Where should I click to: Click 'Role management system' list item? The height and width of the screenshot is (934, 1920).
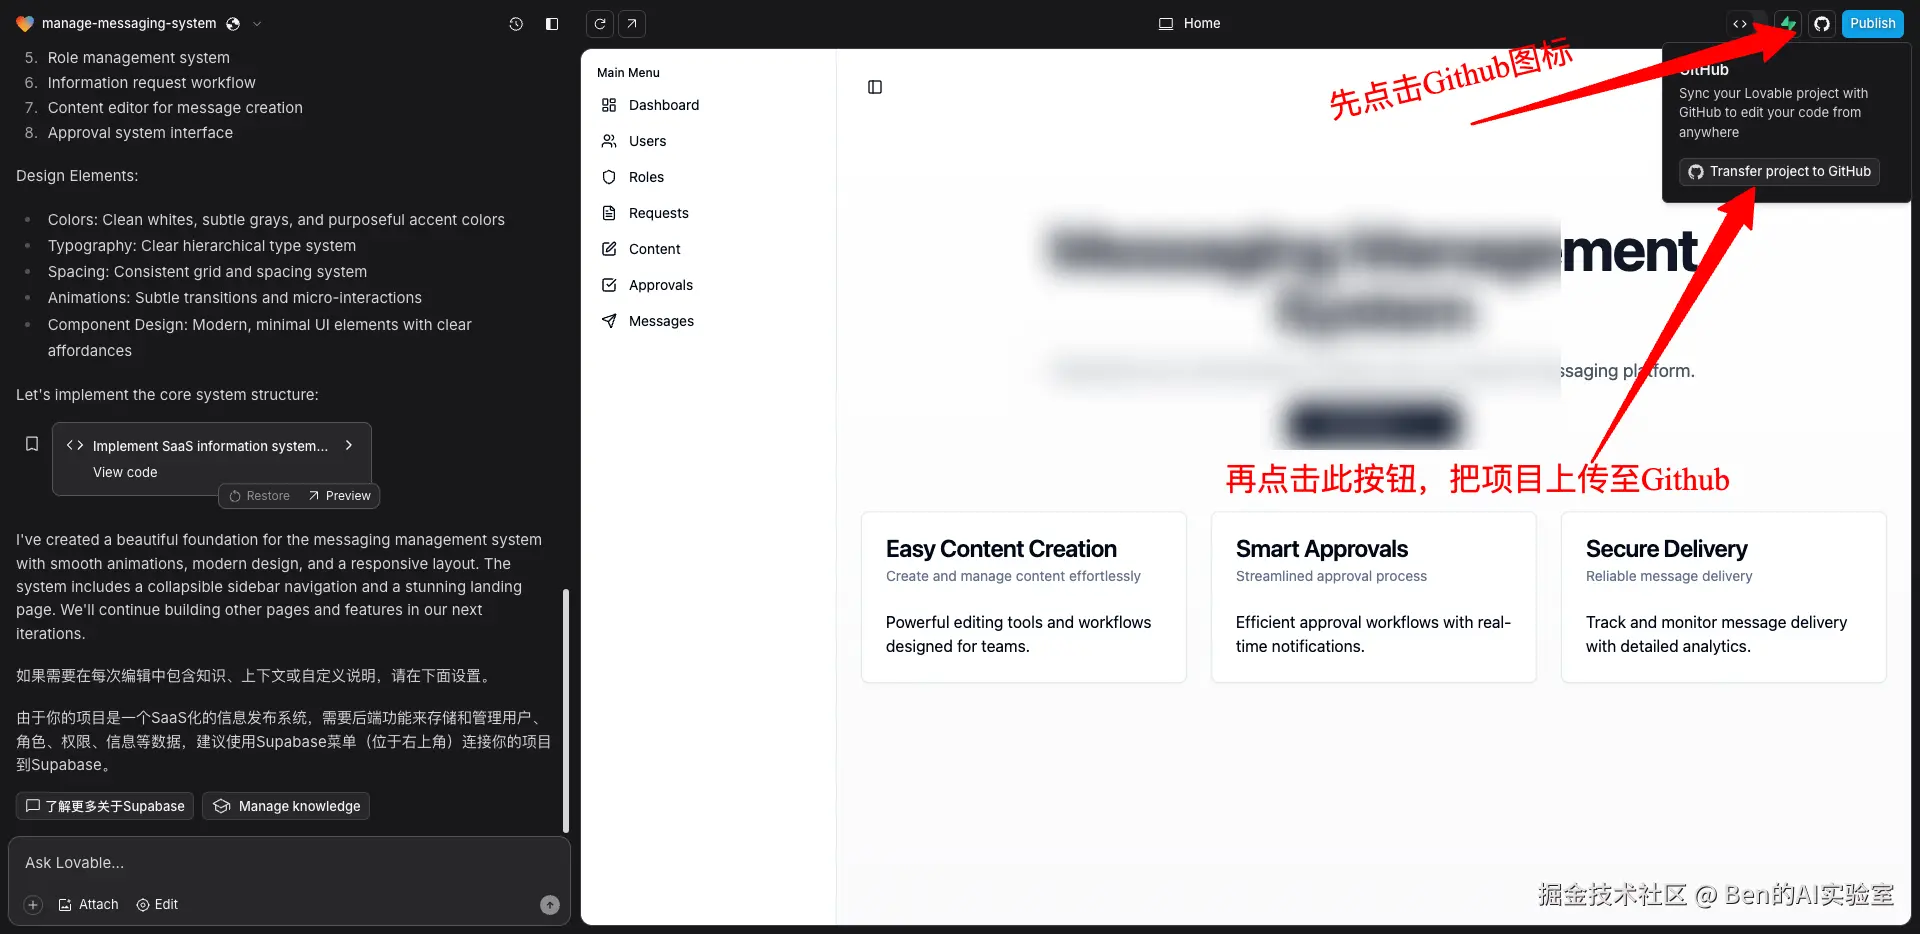139,58
